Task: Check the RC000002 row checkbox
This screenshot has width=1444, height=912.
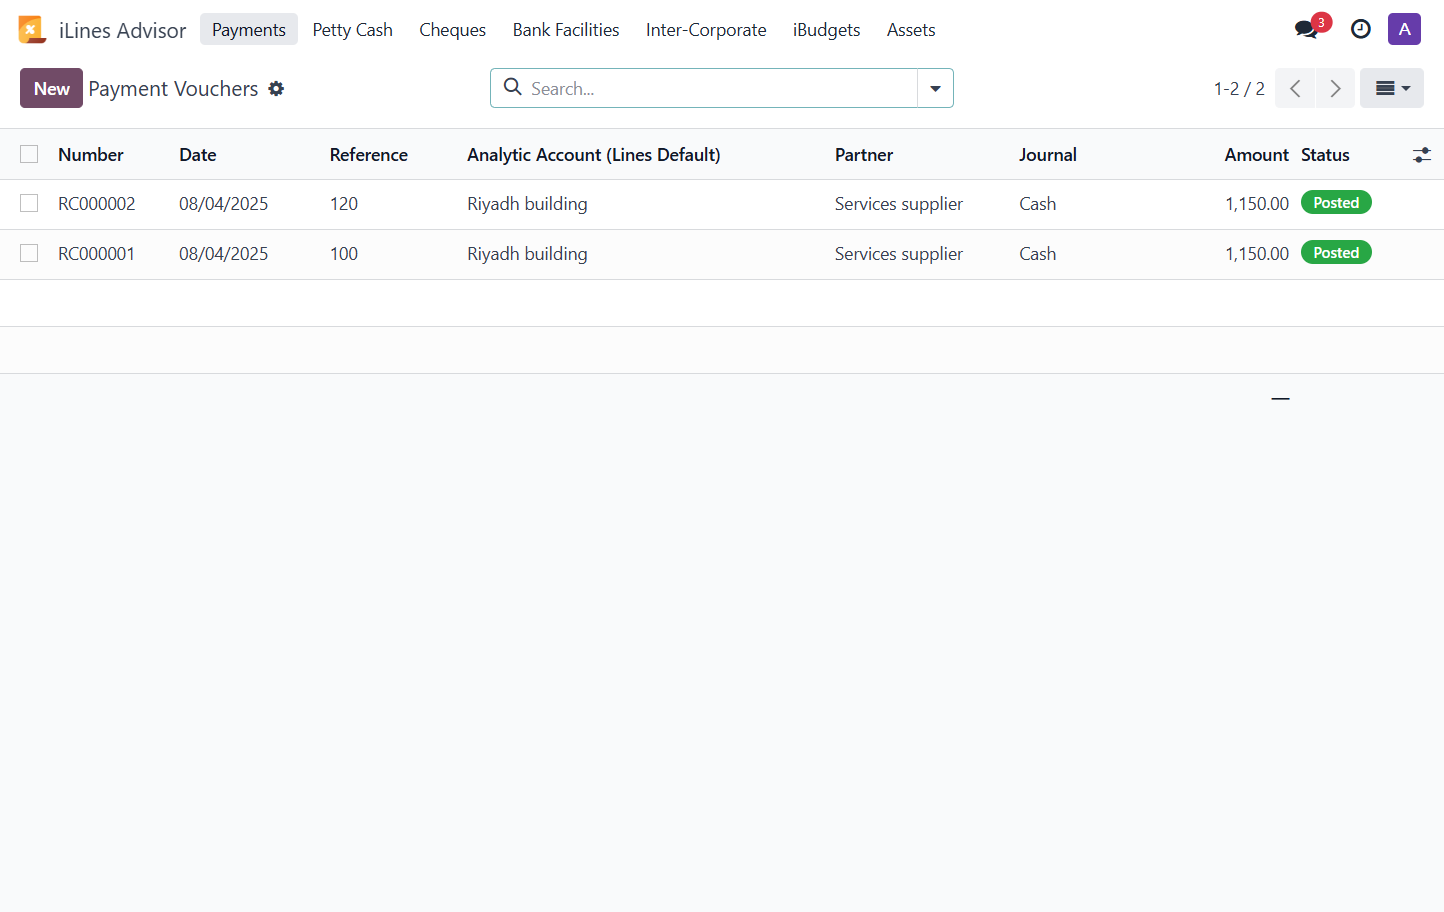Action: click(x=29, y=203)
